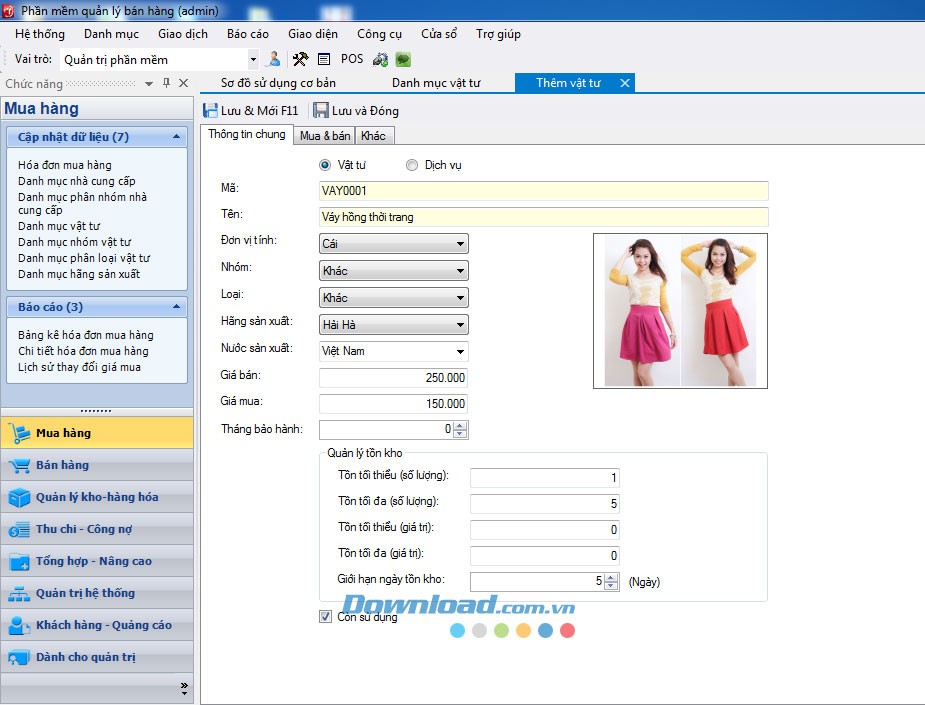Click the POS toolbar button
Viewport: 925px width, 705px height.
[352, 59]
